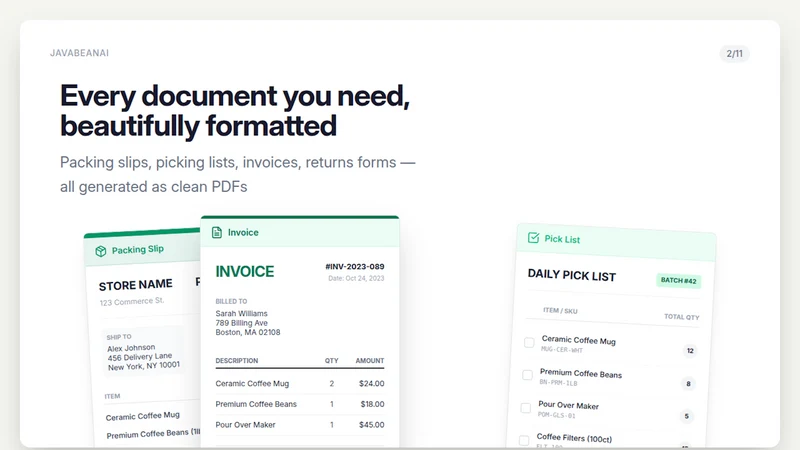Click Ceramic Coffee Mug on packing slip
The image size is (800, 450).
tap(143, 416)
